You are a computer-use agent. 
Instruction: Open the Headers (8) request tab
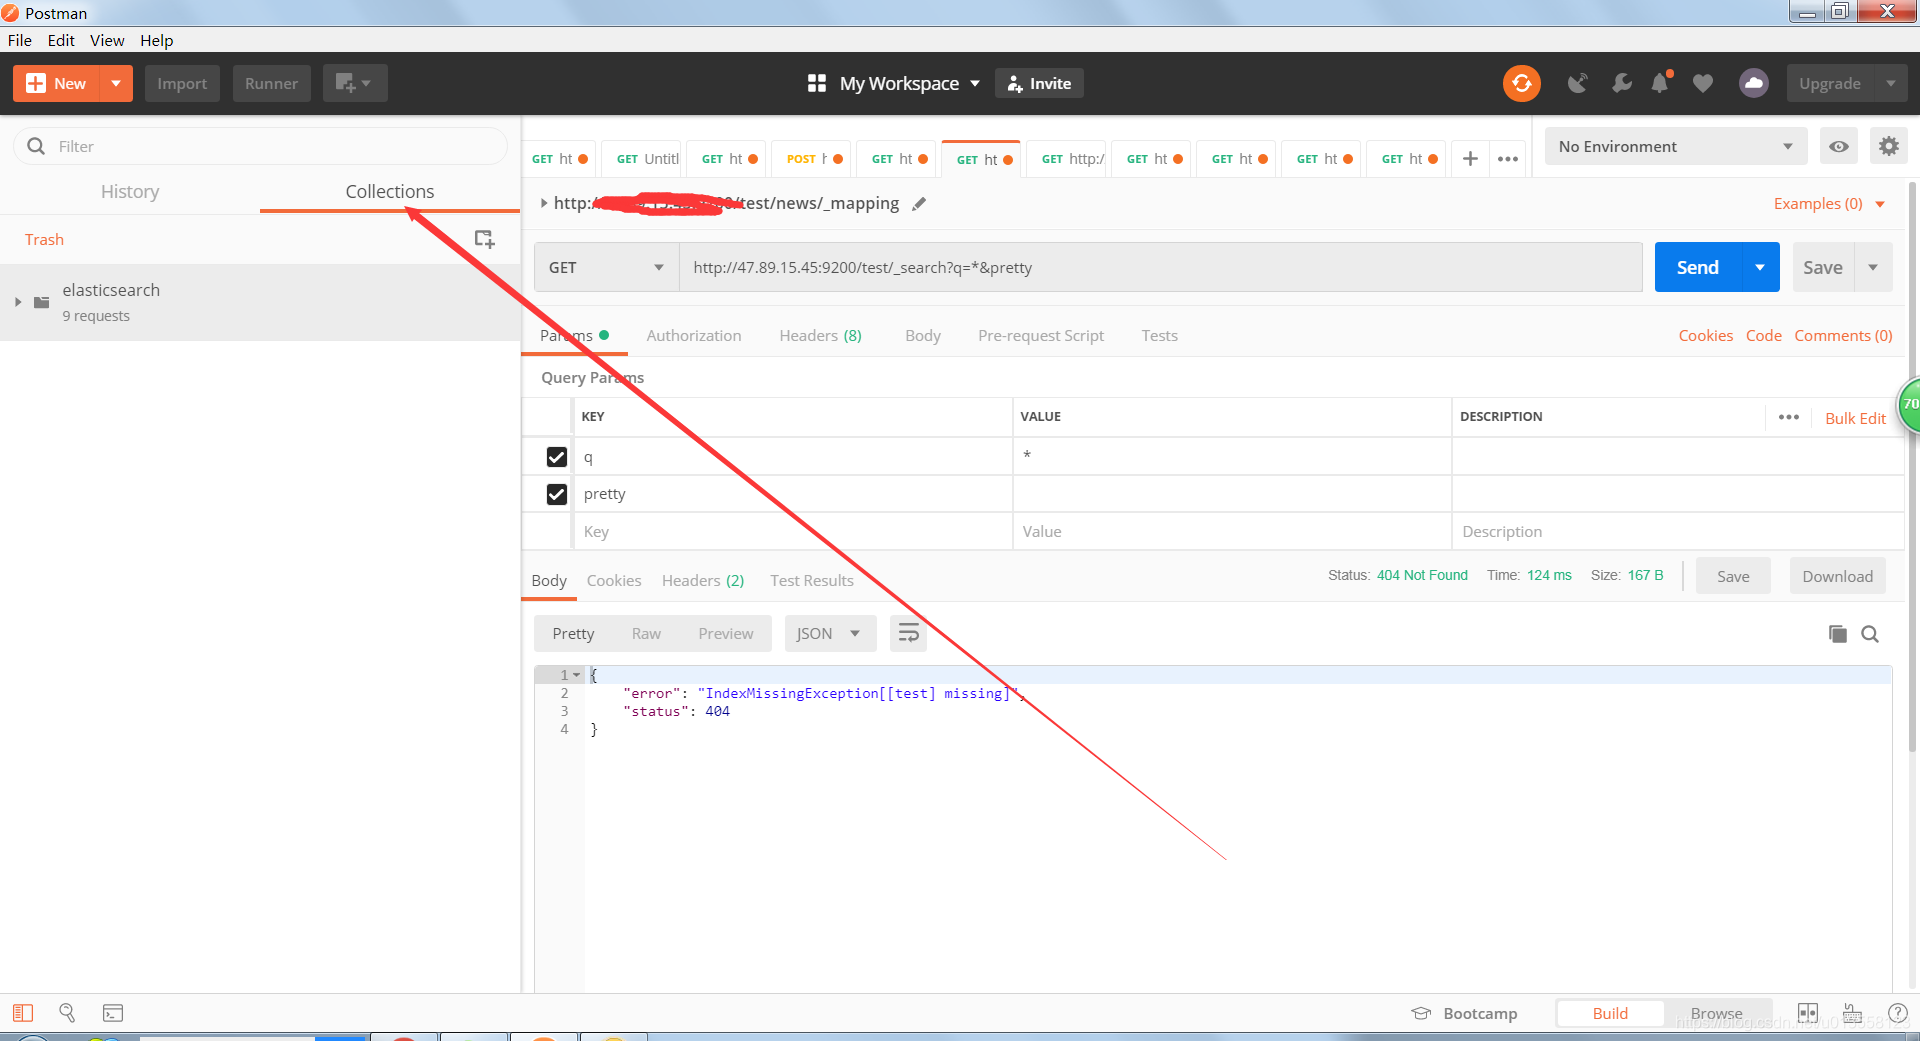click(x=820, y=335)
